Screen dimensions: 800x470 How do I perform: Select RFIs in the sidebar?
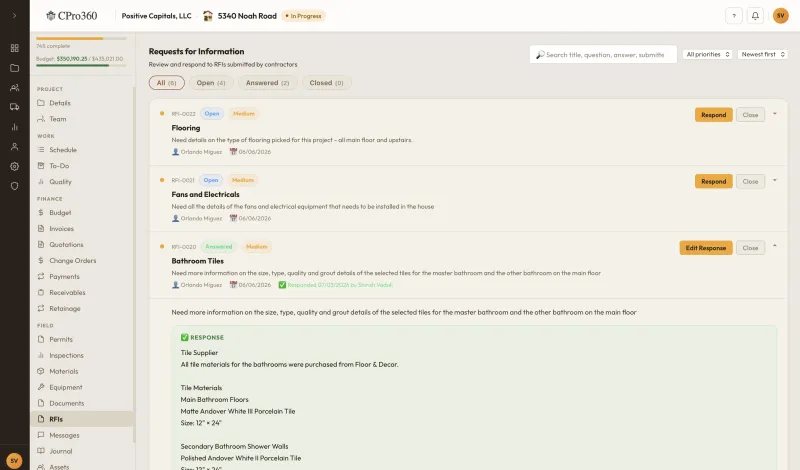tap(82, 419)
